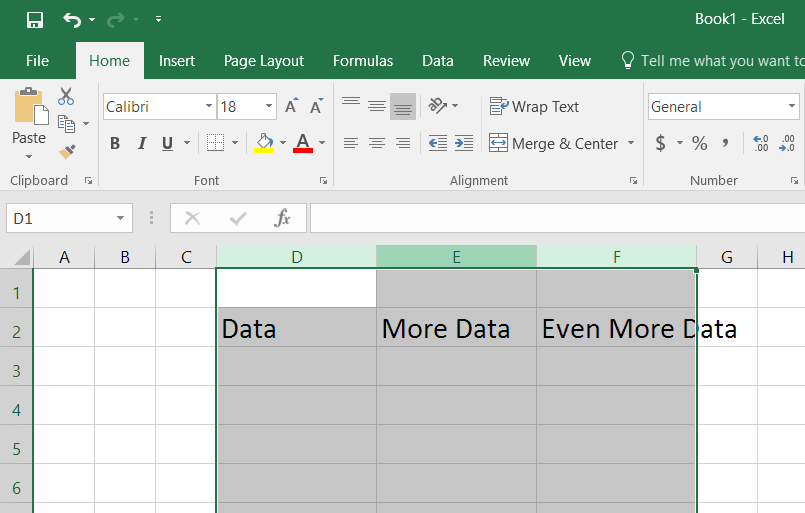805x513 pixels.
Task: Expand the Paste options arrow
Action: 29,156
